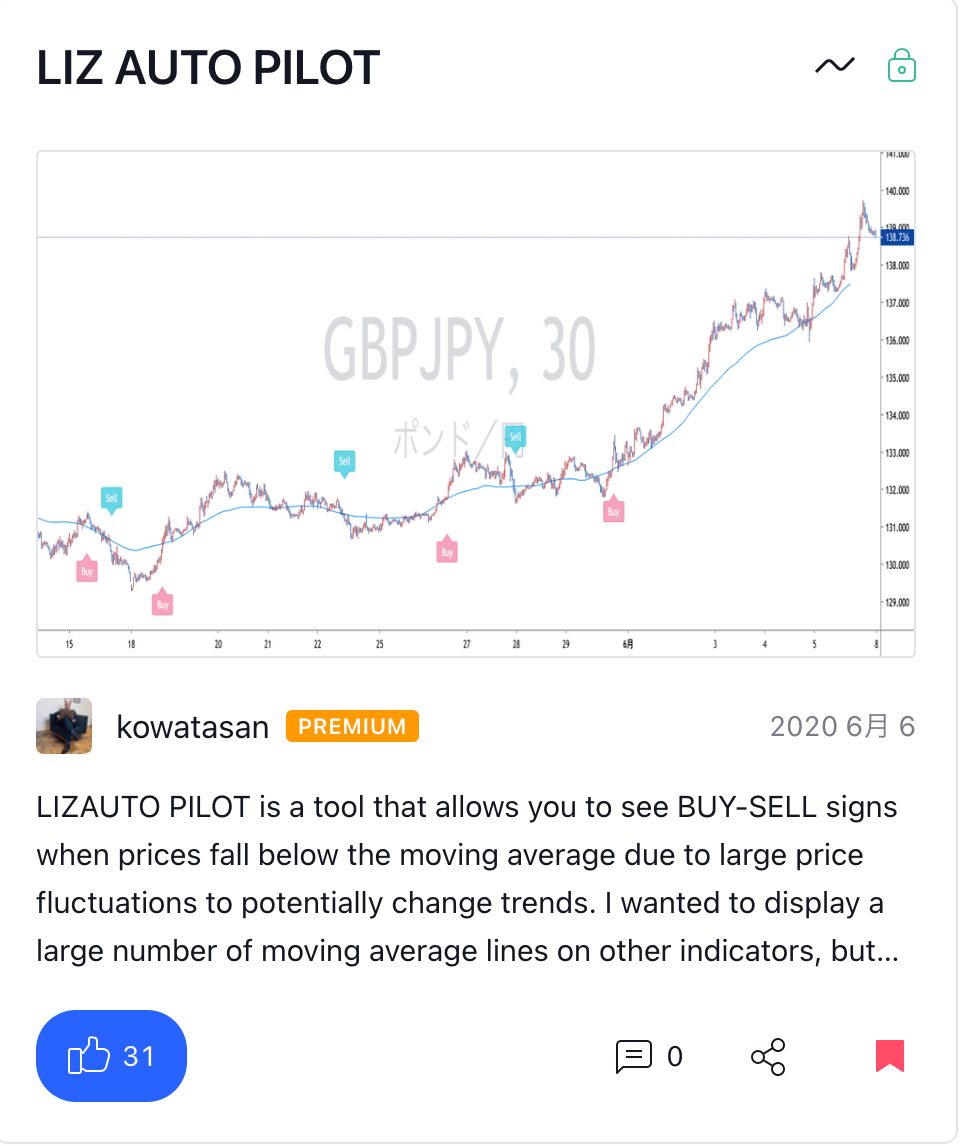The width and height of the screenshot is (960, 1146).
Task: Open the GBPJPY chart thumbnail
Action: 476,403
